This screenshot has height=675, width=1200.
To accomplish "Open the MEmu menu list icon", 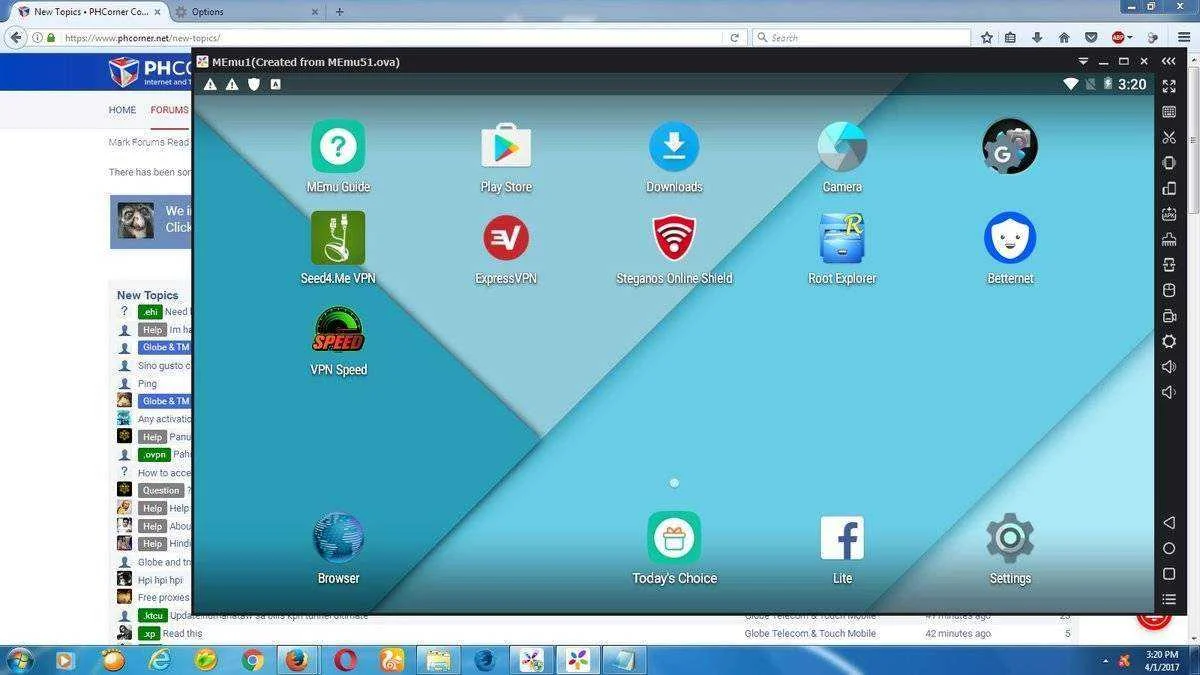I will tap(1169, 599).
